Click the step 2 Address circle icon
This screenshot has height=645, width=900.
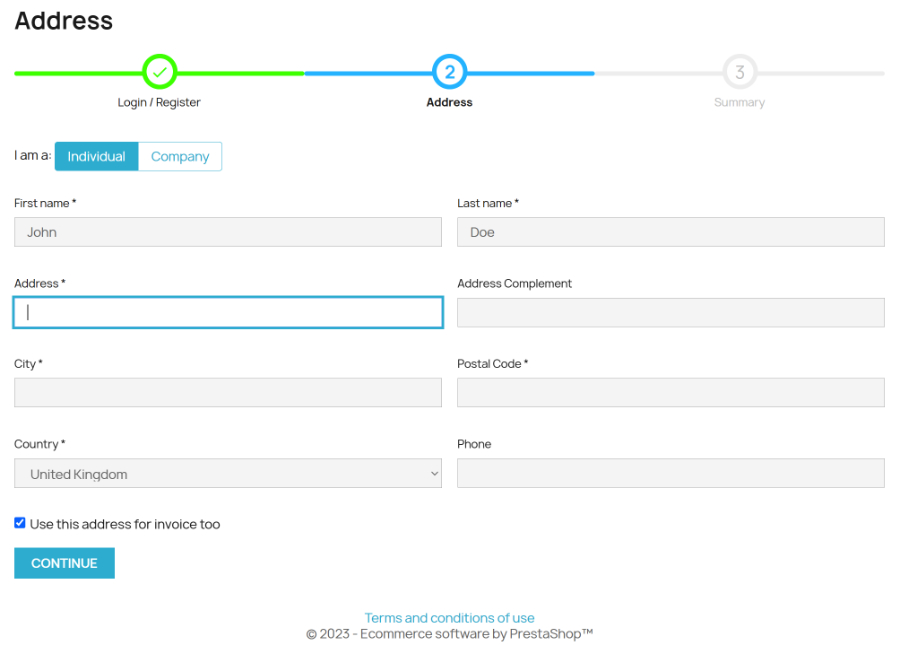point(449,72)
